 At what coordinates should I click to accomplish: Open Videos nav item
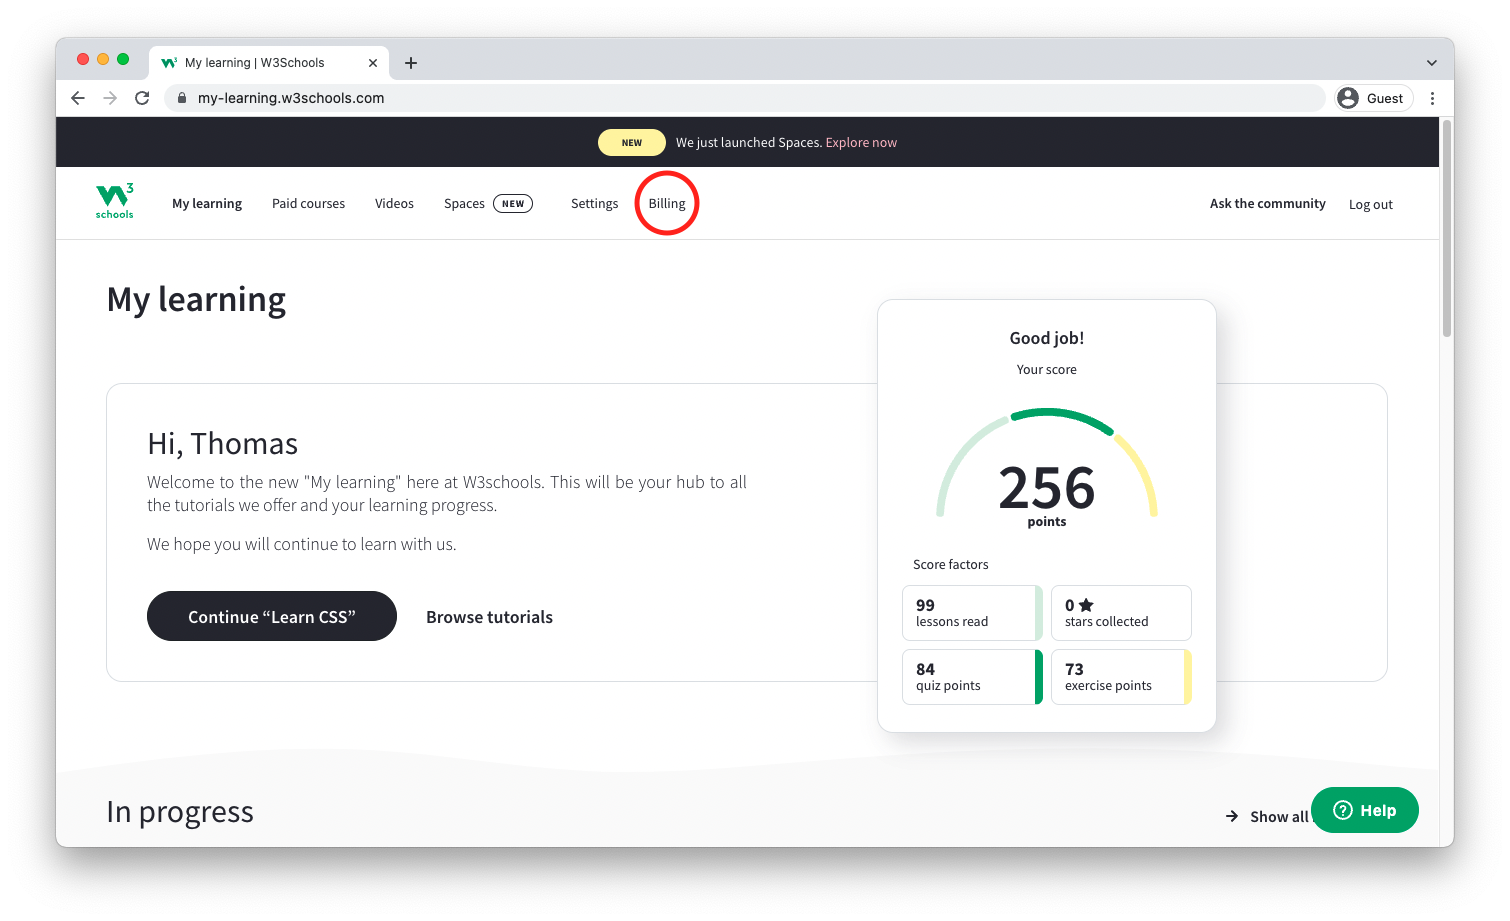click(394, 204)
